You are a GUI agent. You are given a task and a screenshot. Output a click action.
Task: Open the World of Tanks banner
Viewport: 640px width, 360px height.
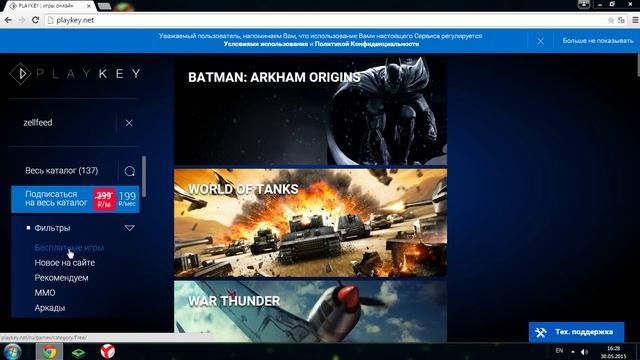(x=311, y=223)
